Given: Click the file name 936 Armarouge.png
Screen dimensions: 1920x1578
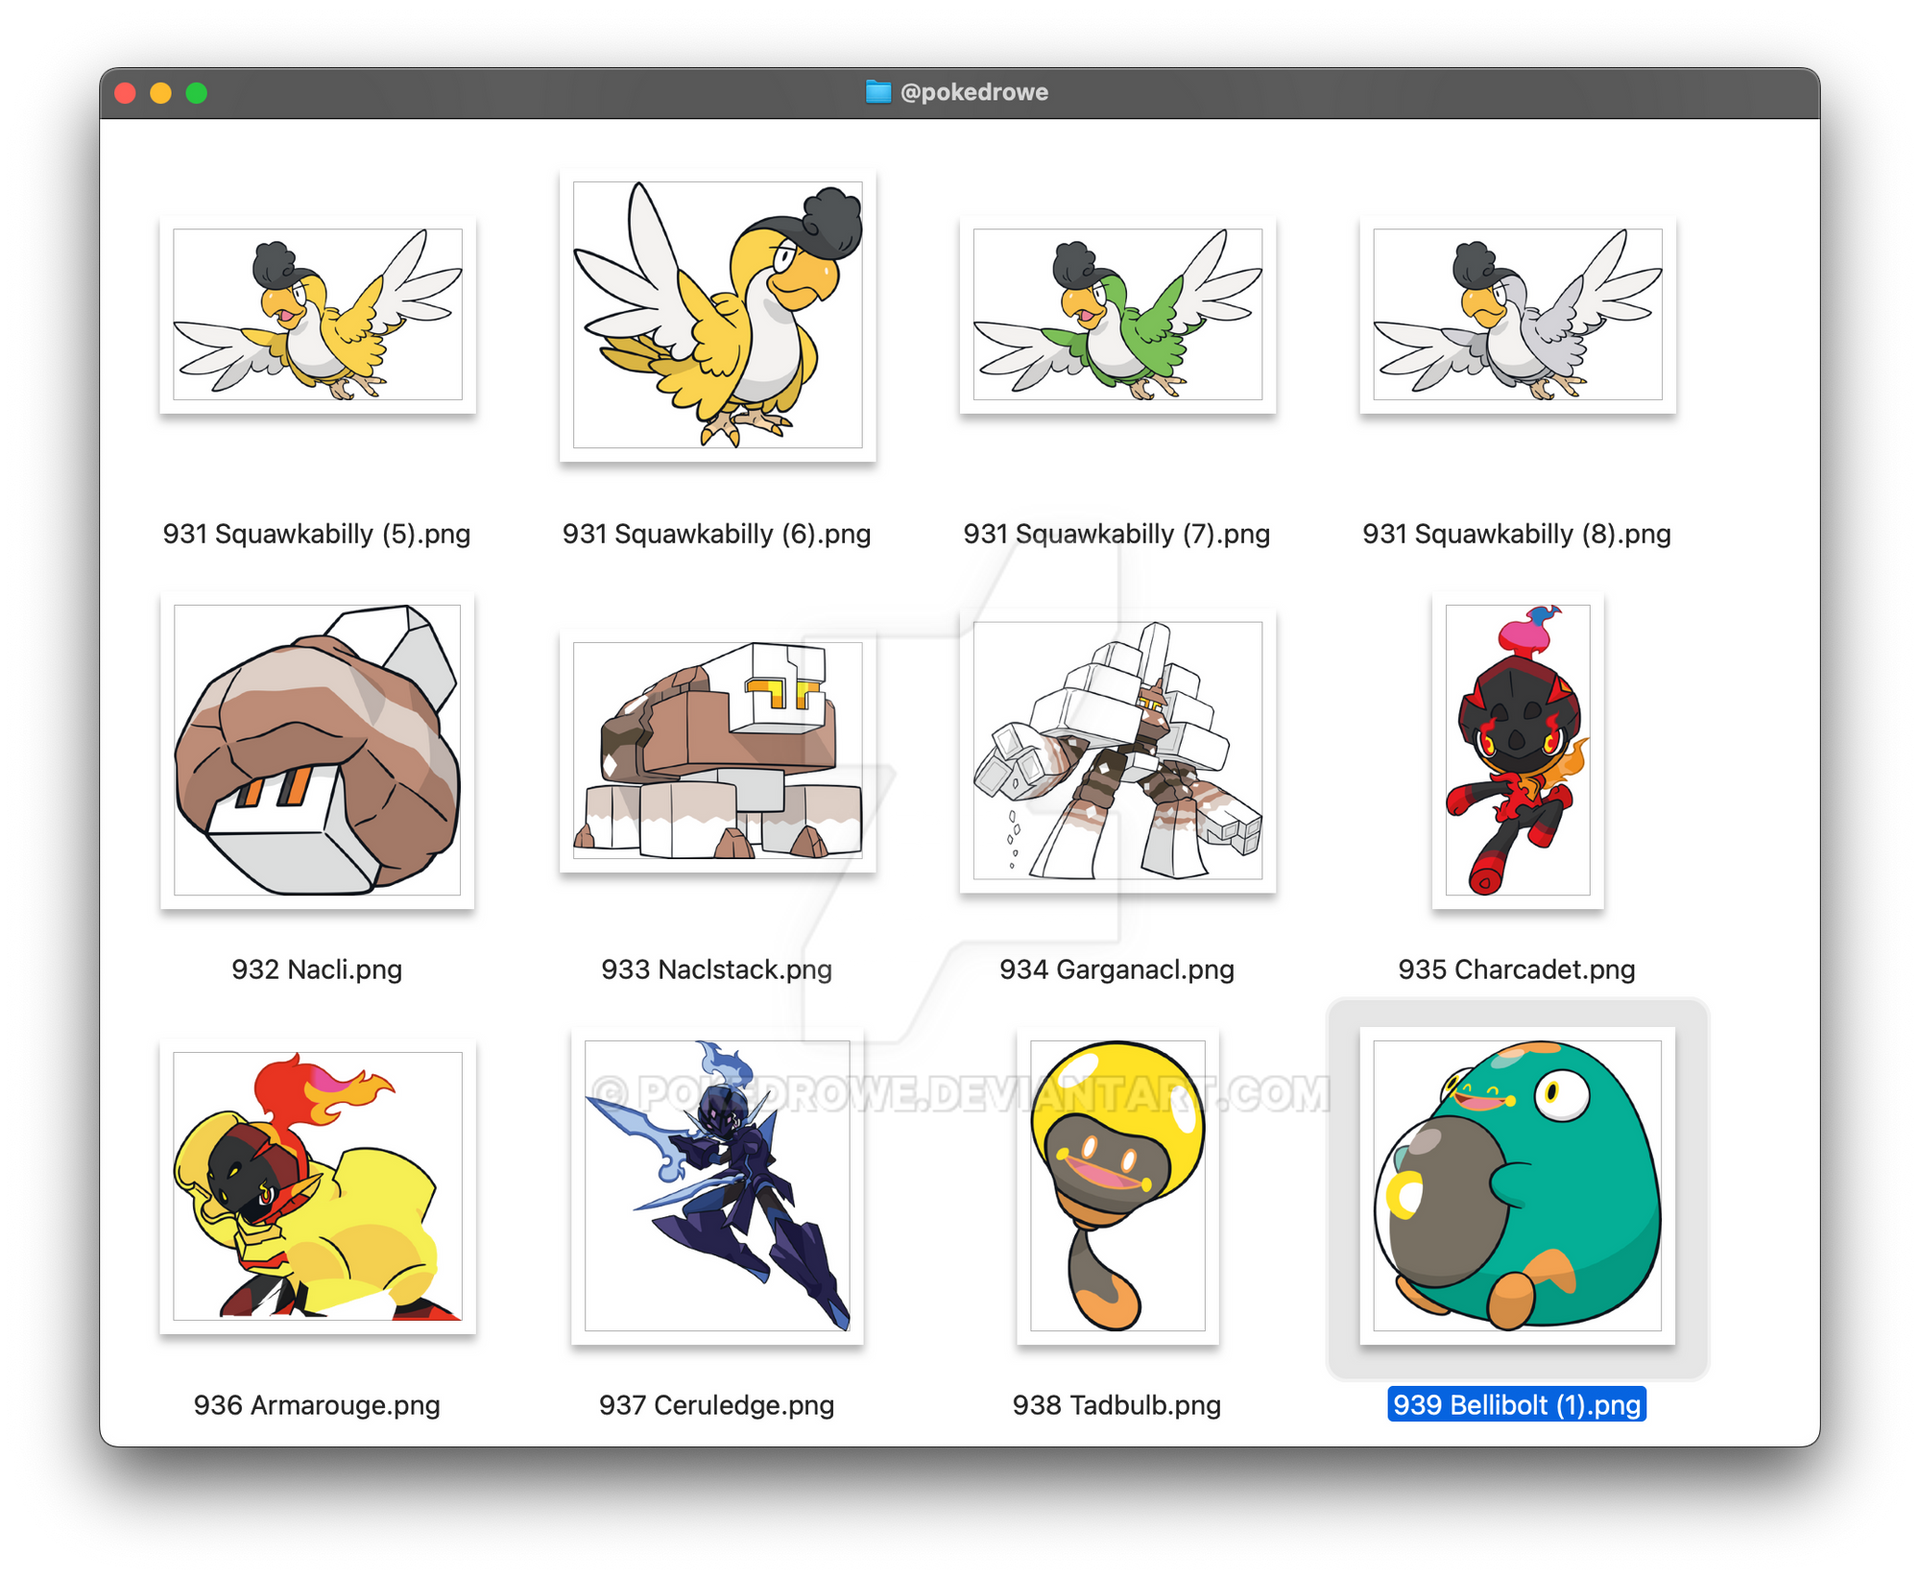Looking at the screenshot, I should 317,1405.
